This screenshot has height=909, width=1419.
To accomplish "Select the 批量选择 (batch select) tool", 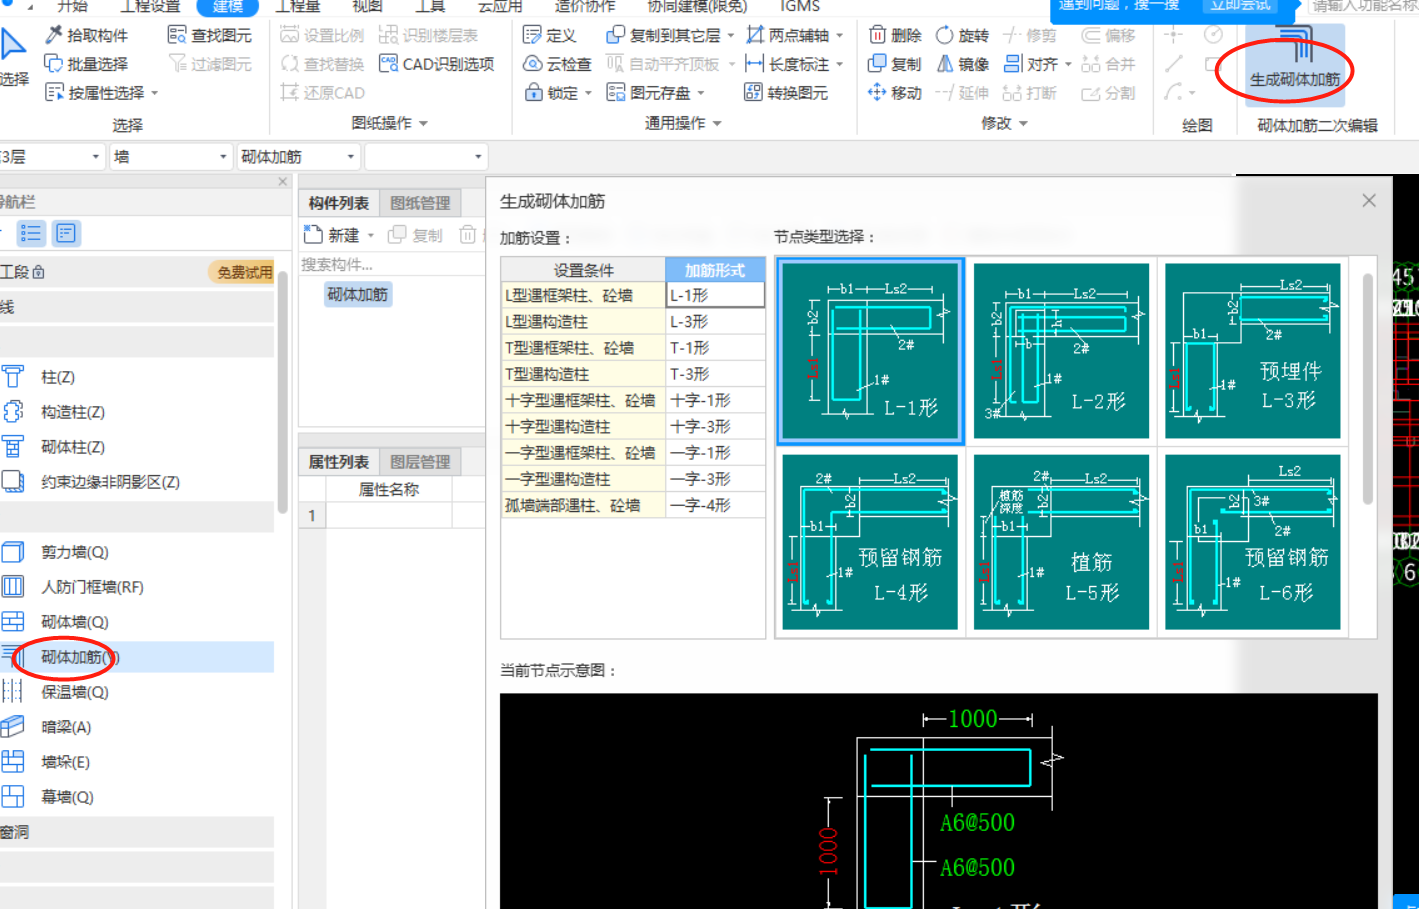I will (87, 64).
